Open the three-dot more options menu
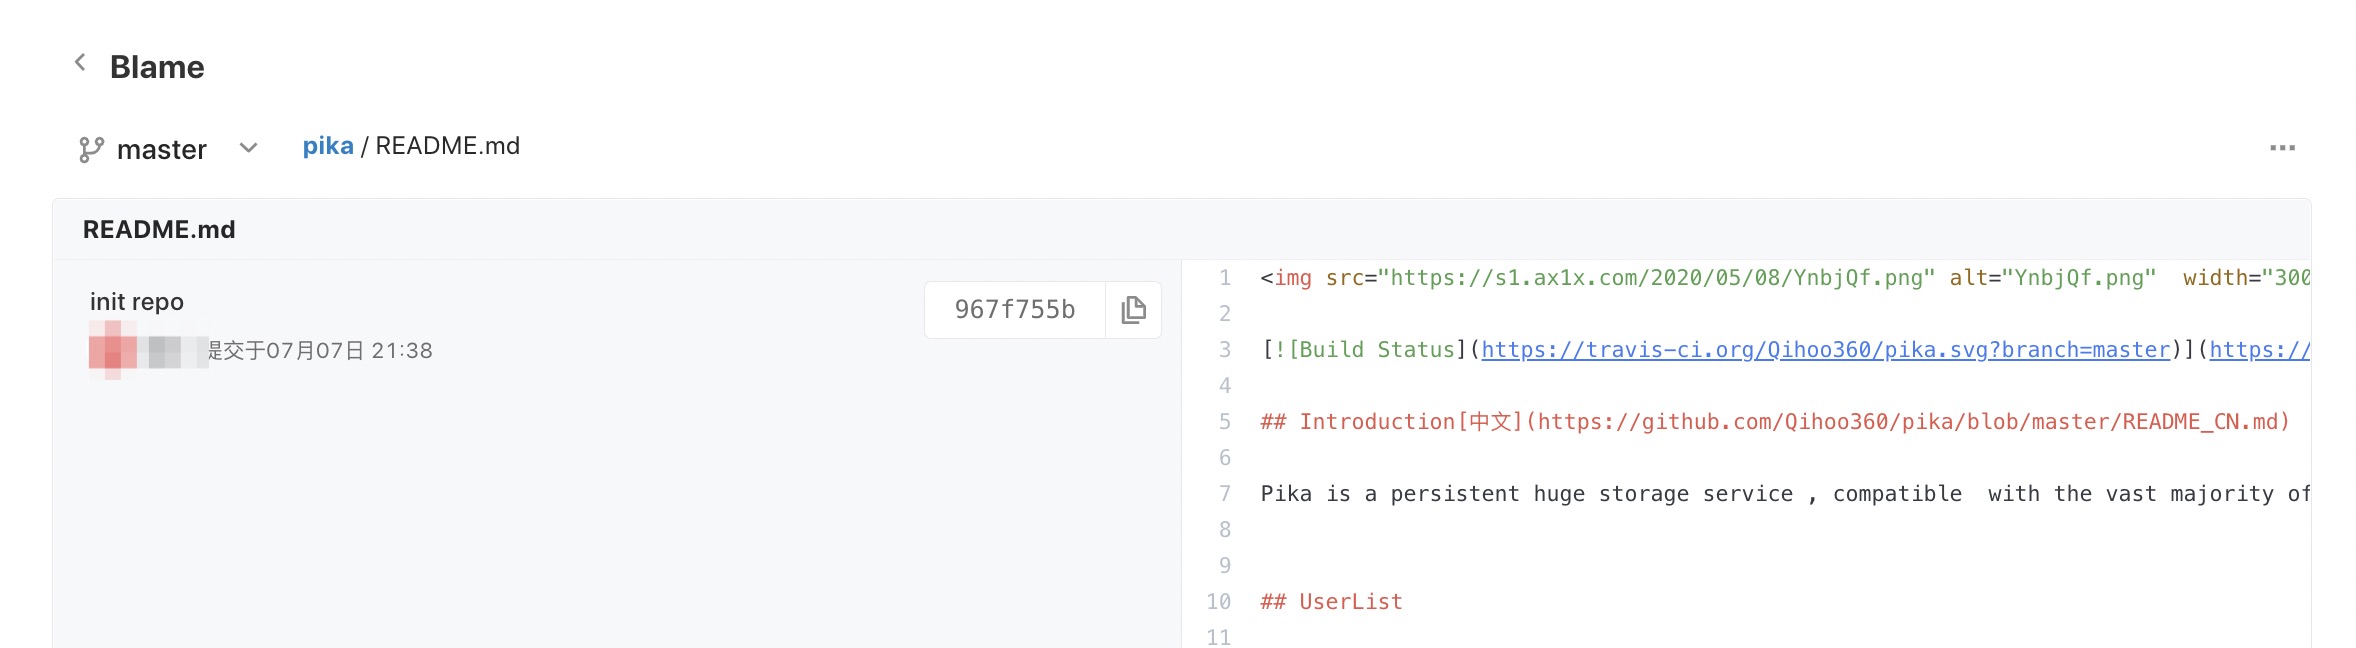 (2282, 148)
